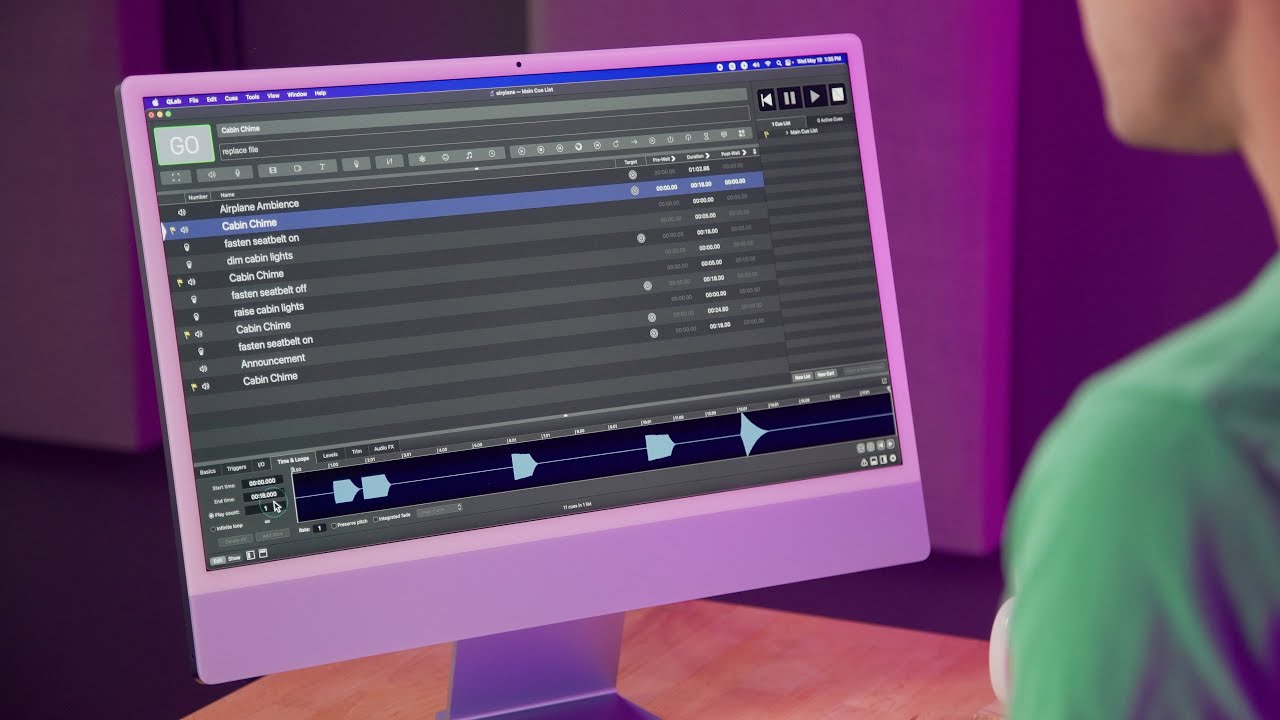
Task: Click the big green GO button
Action: point(184,146)
